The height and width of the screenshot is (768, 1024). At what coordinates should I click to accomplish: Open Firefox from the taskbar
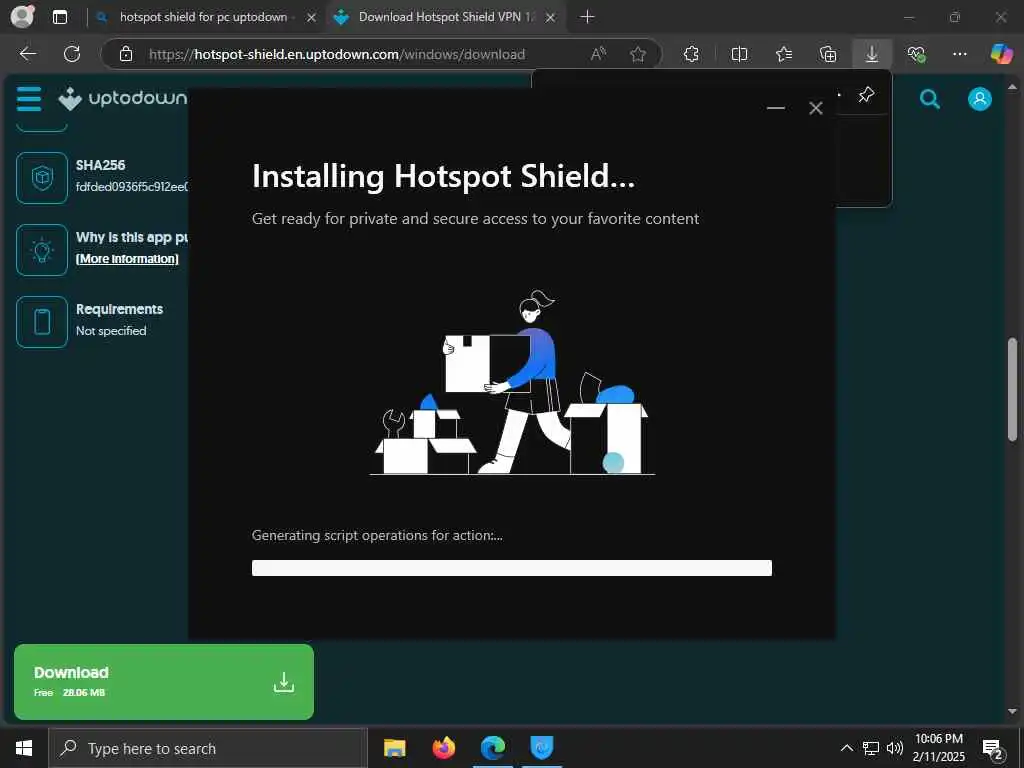443,748
